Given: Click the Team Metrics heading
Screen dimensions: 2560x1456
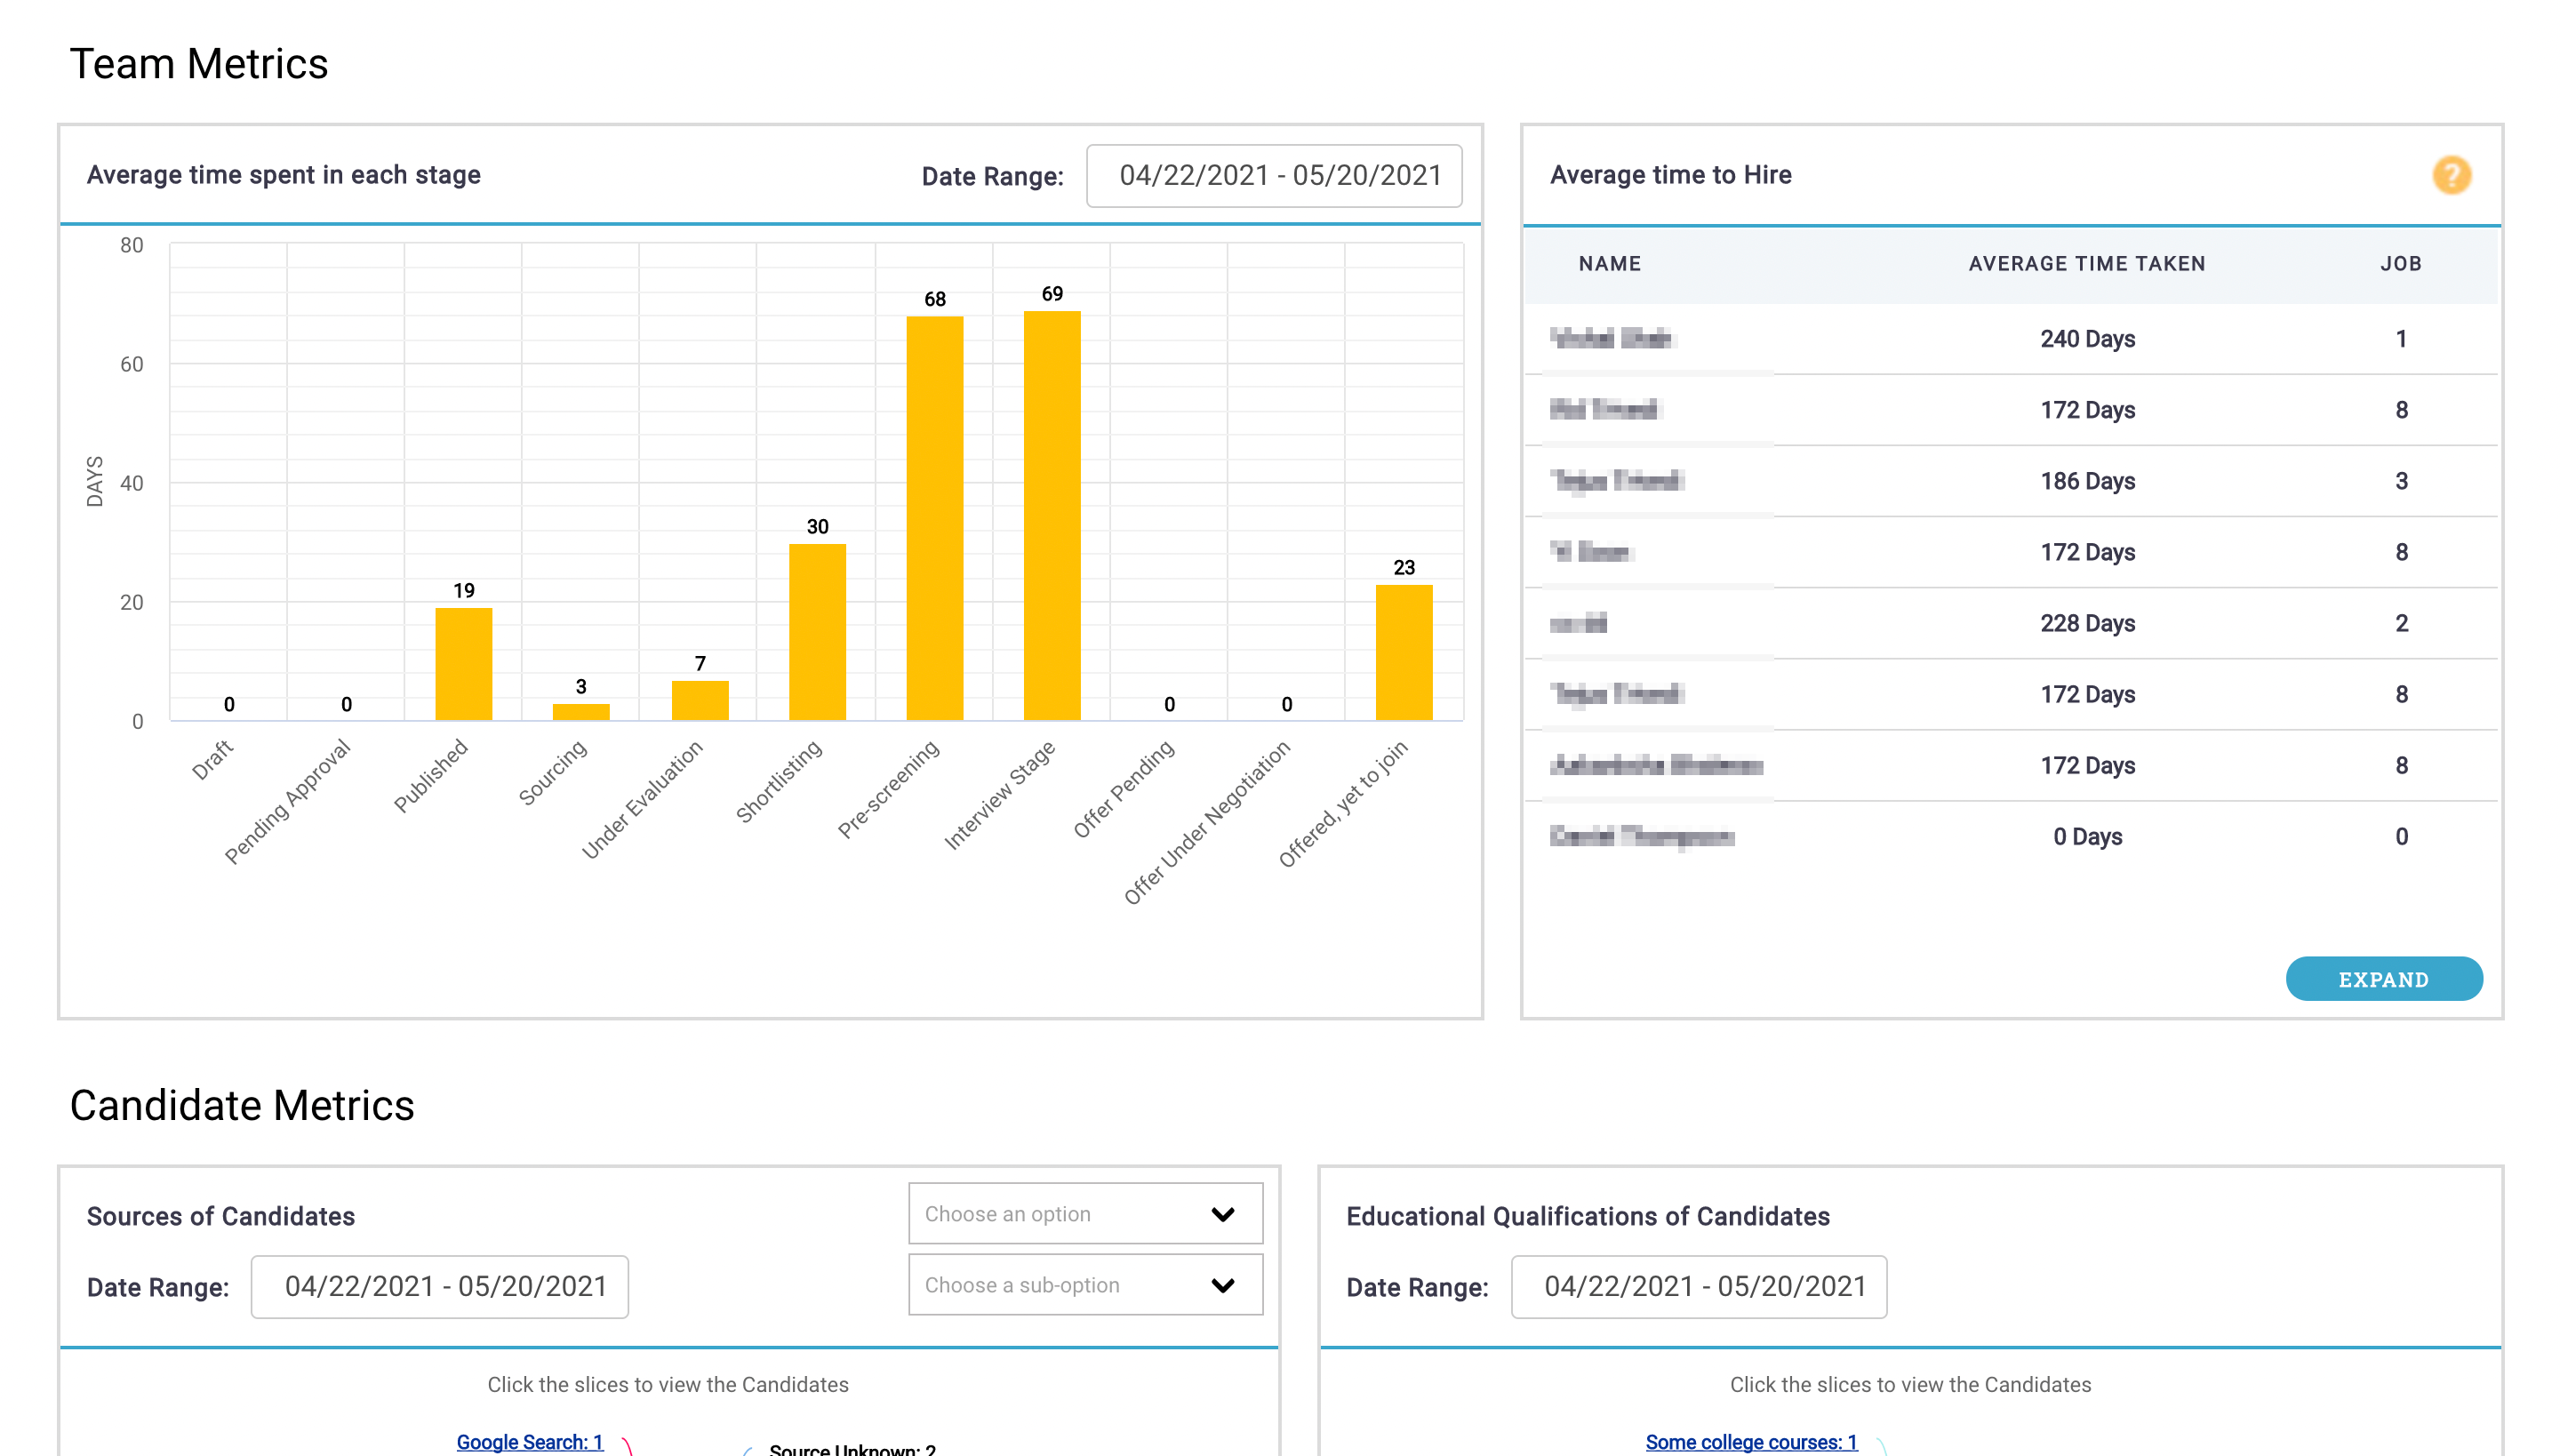Looking at the screenshot, I should click(199, 64).
